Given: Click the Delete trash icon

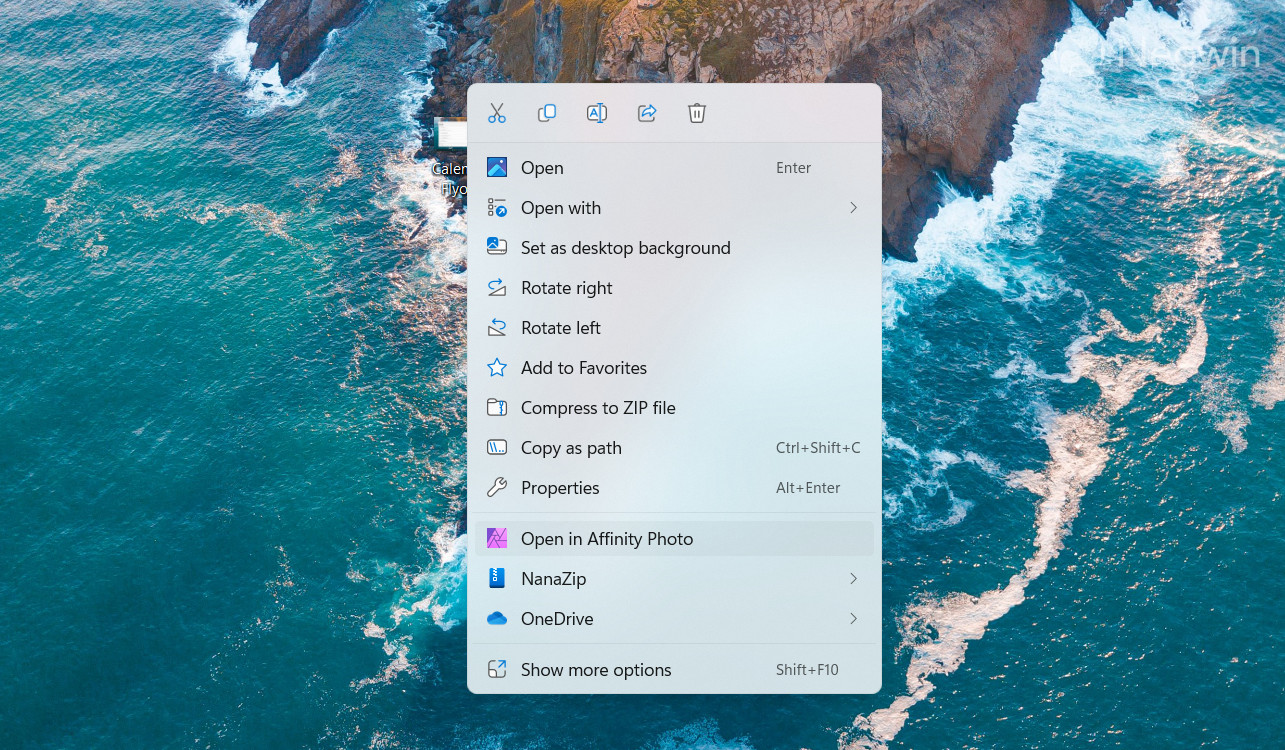Looking at the screenshot, I should 697,113.
